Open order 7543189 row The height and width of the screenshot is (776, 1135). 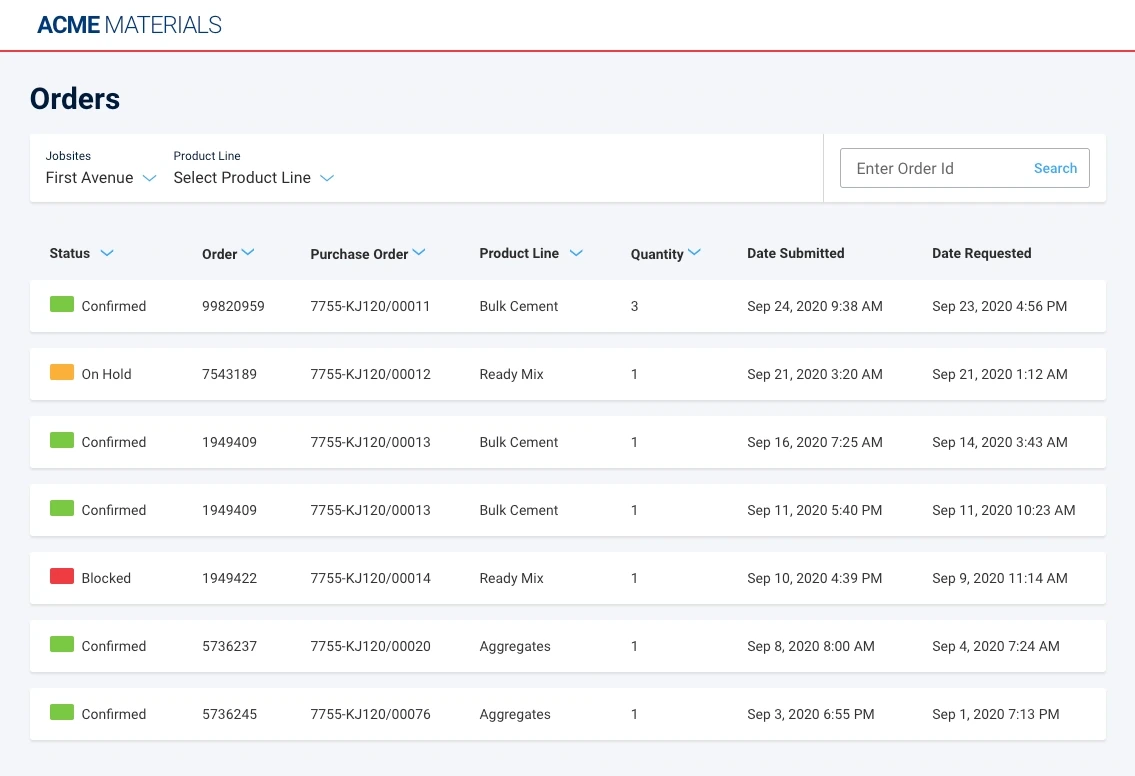[x=568, y=374]
